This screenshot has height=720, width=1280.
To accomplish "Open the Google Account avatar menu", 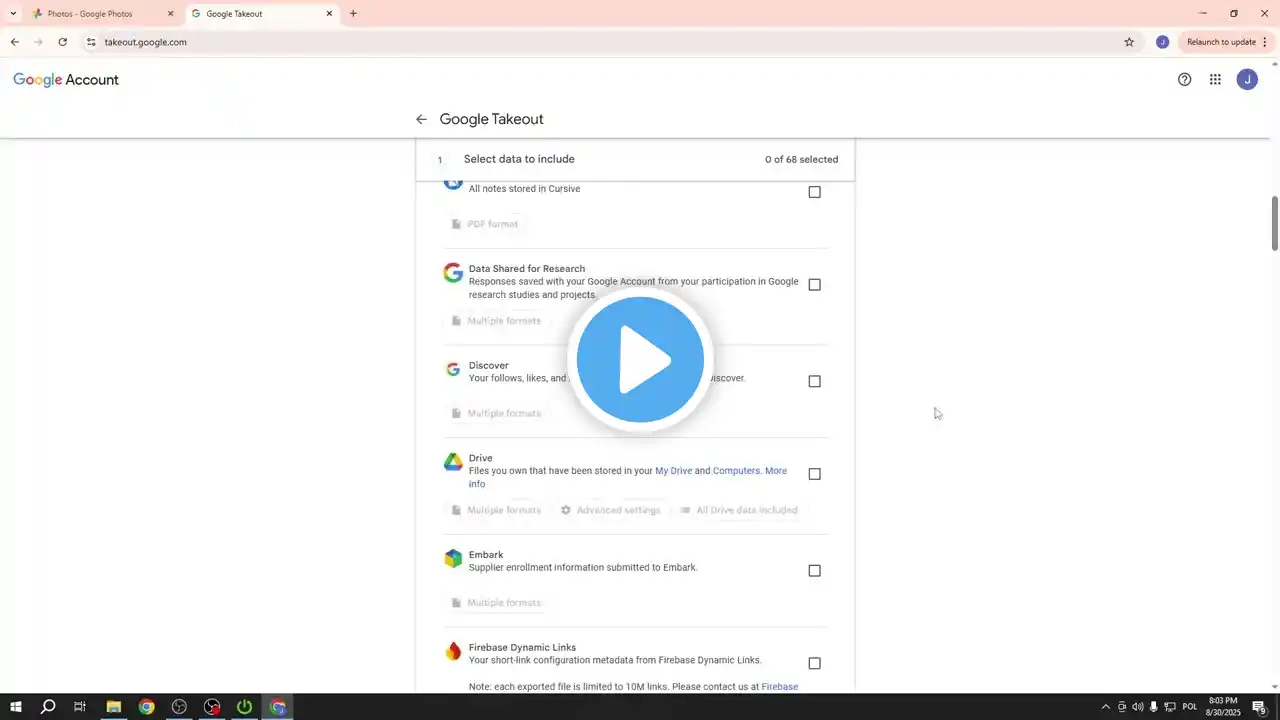I will click(1247, 80).
